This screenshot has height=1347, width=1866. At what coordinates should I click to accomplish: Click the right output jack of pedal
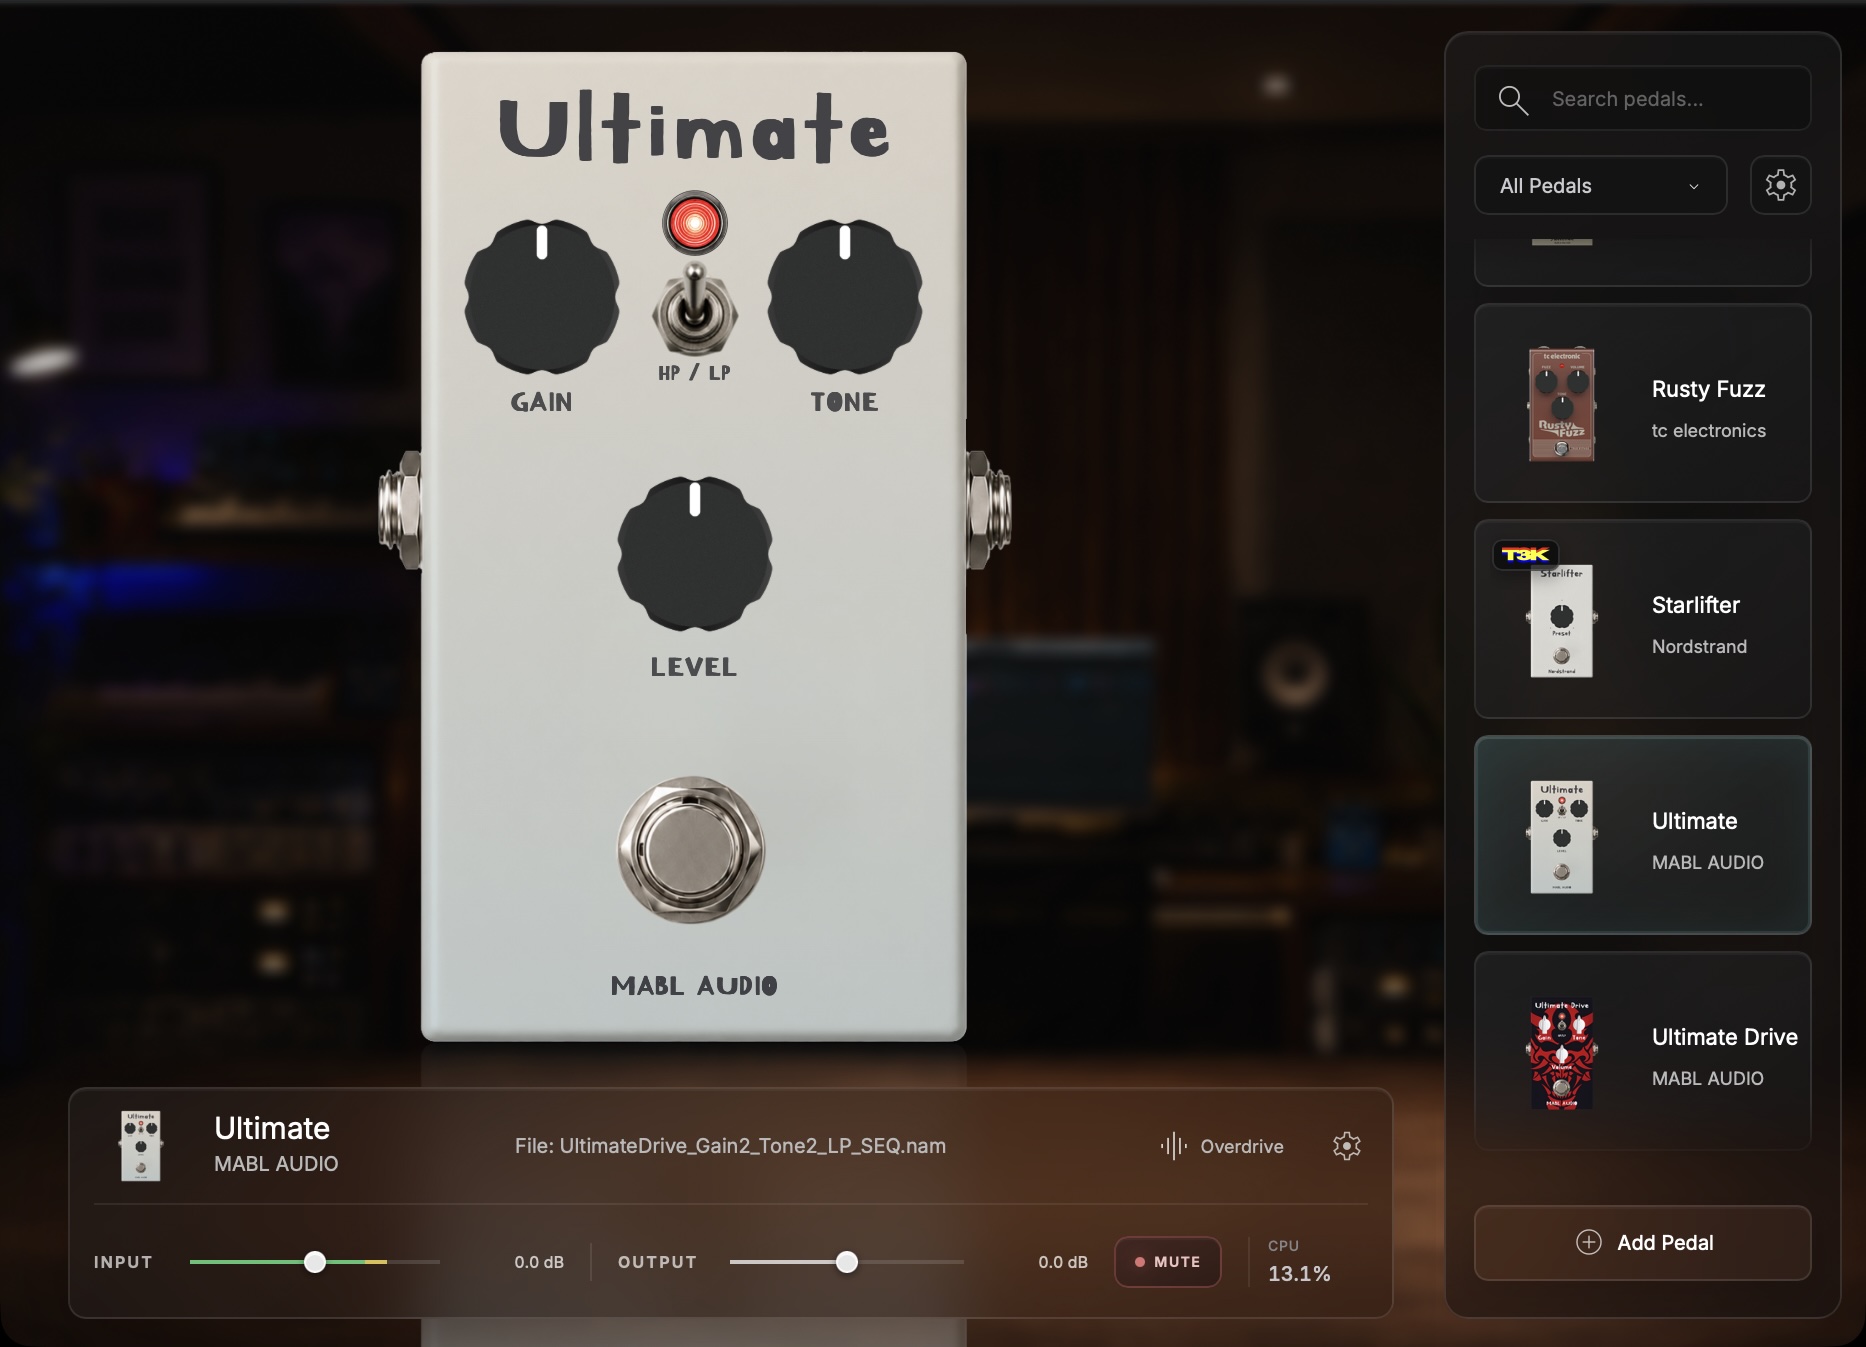pos(989,510)
